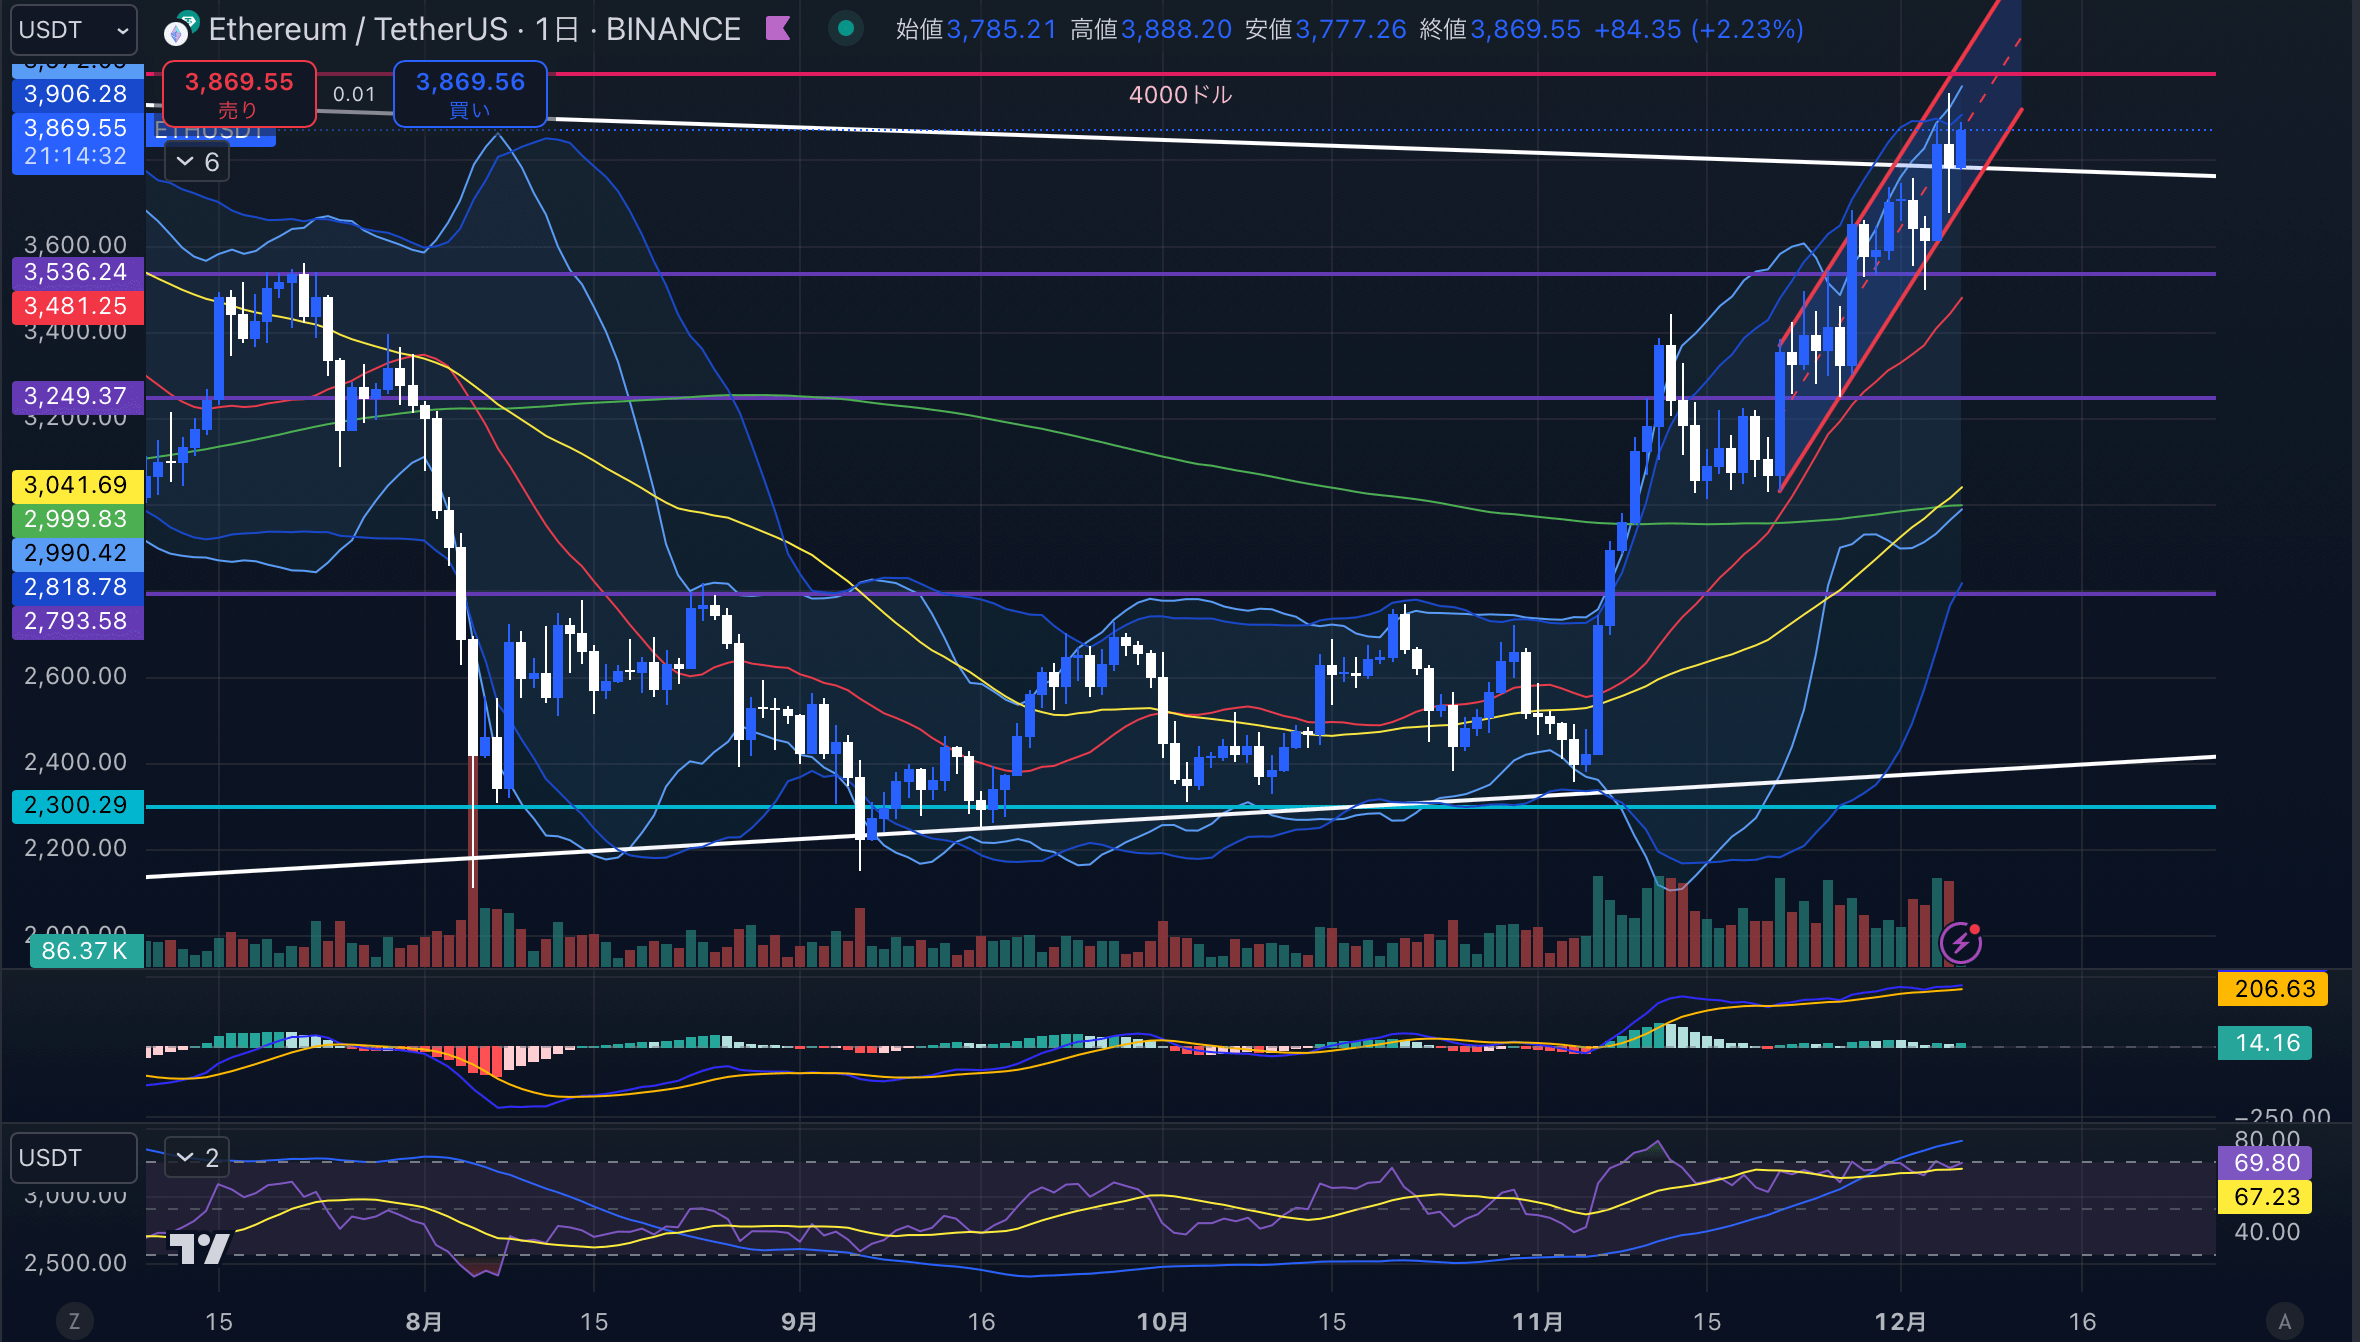
Task: Click the orange 206.63 MACD label
Action: (x=2274, y=989)
